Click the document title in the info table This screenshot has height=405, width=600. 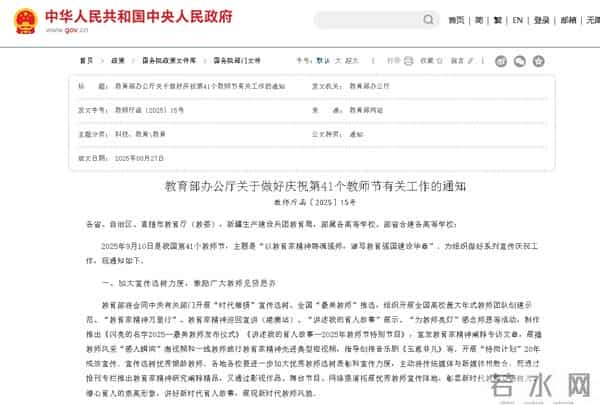pyautogui.click(x=200, y=86)
